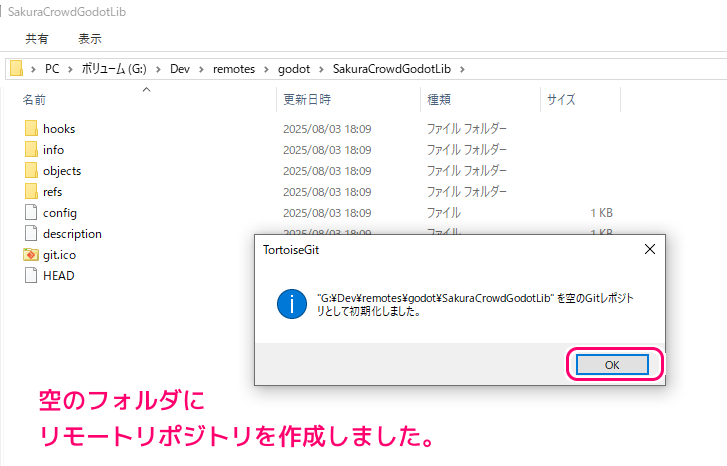The image size is (727, 466).
Task: Click the HEAD file icon
Action: click(x=30, y=276)
